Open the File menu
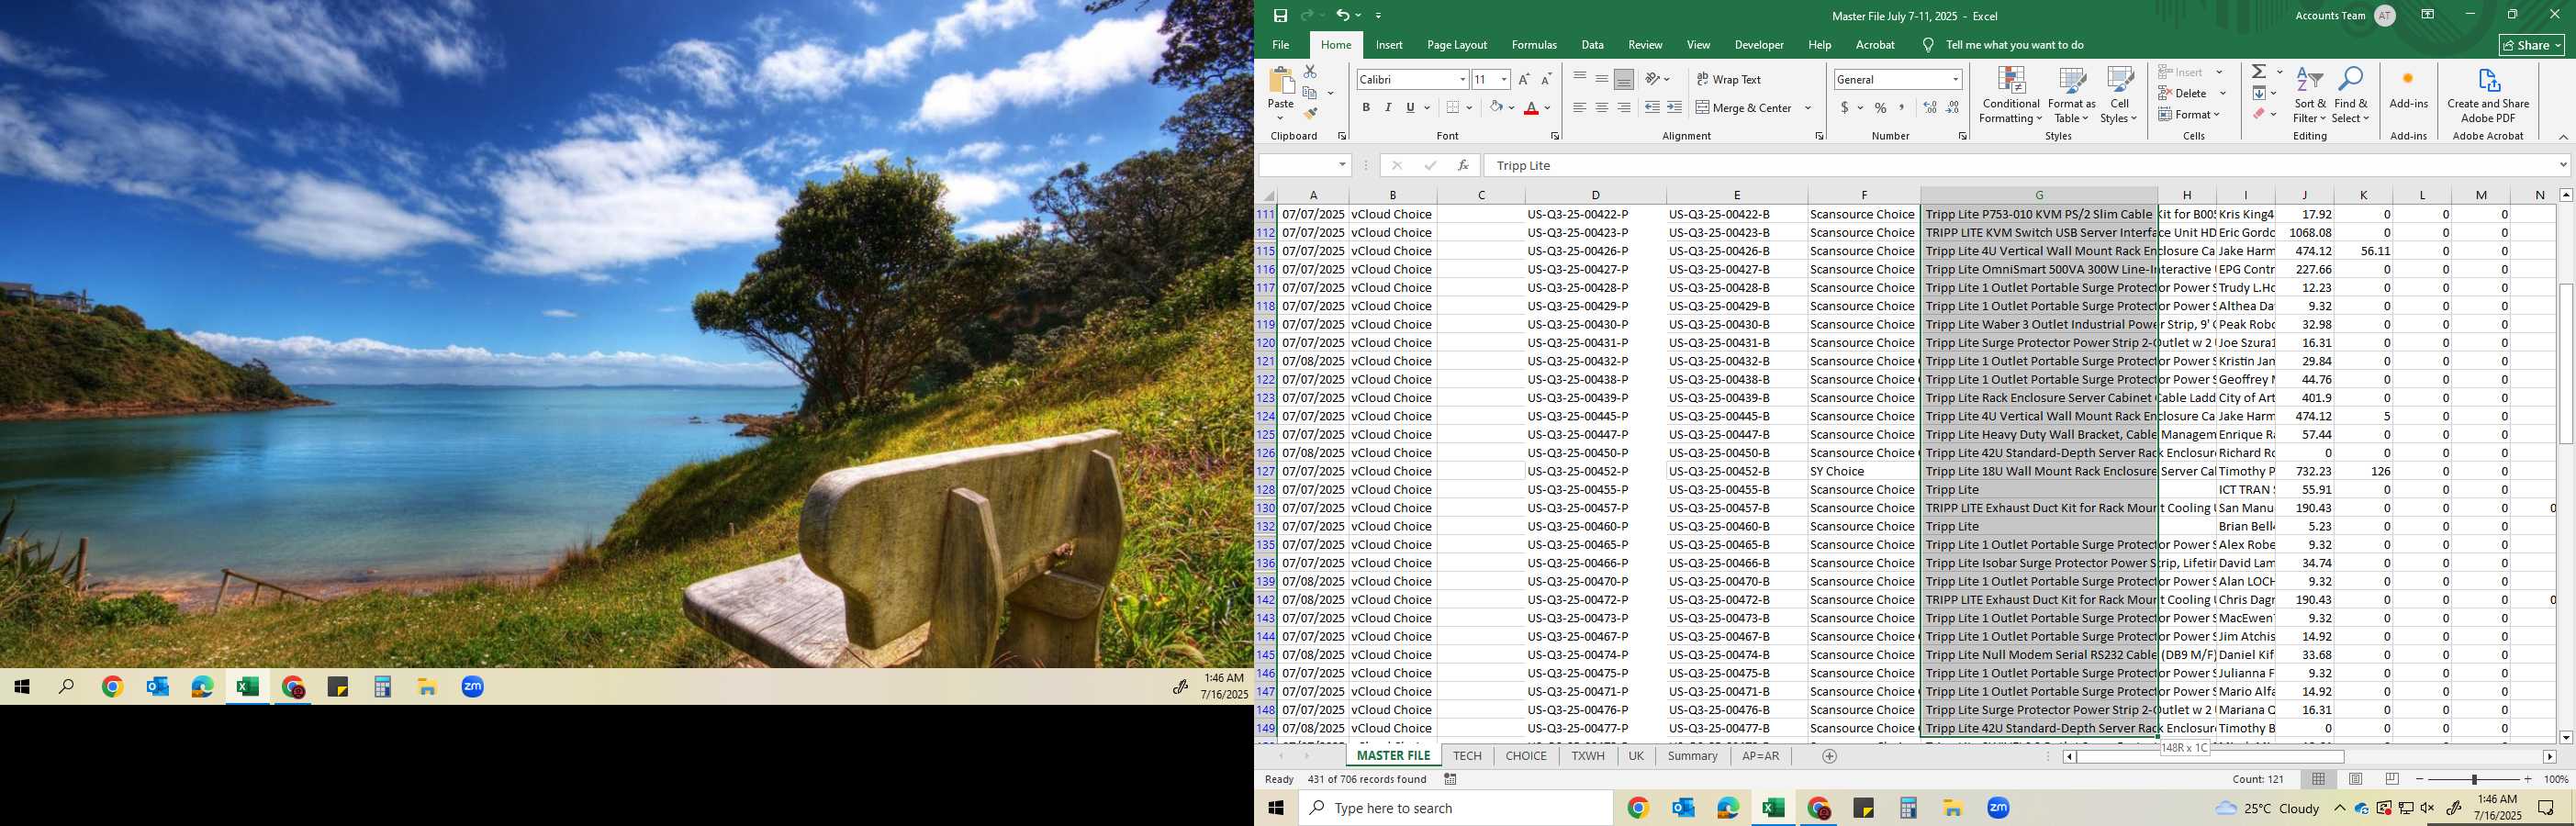 pyautogui.click(x=1281, y=45)
